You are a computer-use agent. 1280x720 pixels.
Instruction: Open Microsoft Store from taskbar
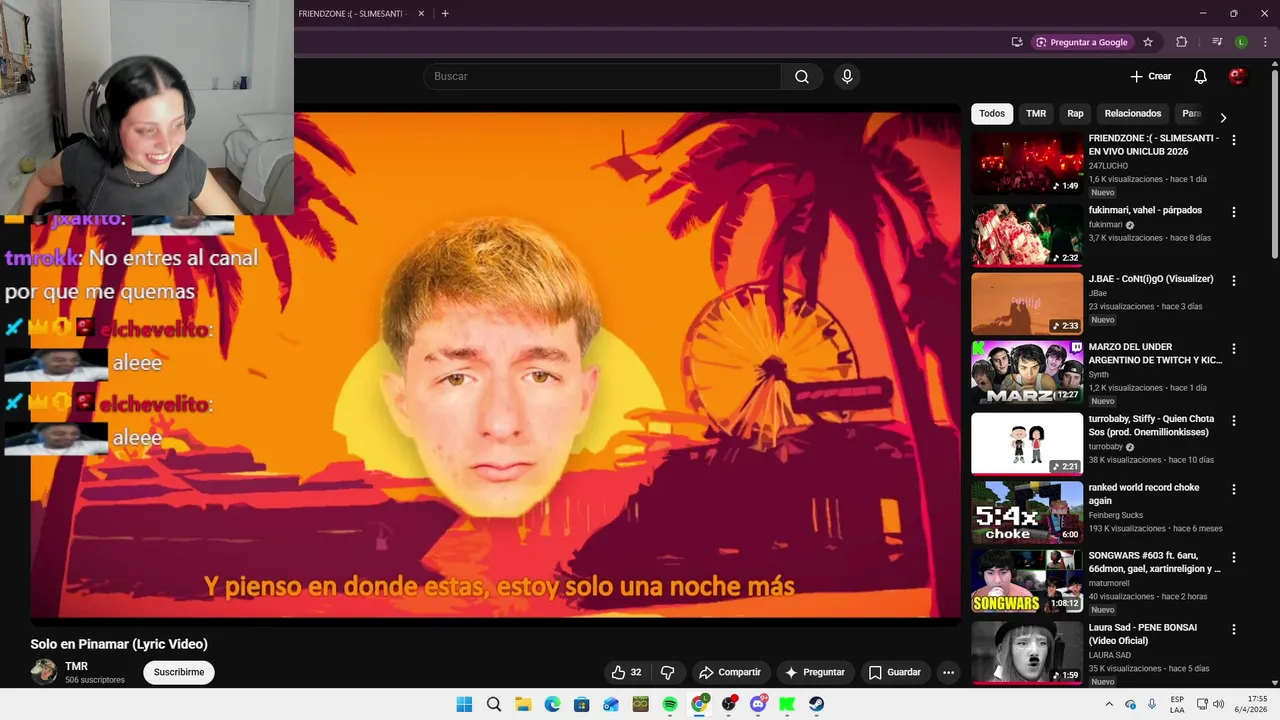tap(582, 704)
